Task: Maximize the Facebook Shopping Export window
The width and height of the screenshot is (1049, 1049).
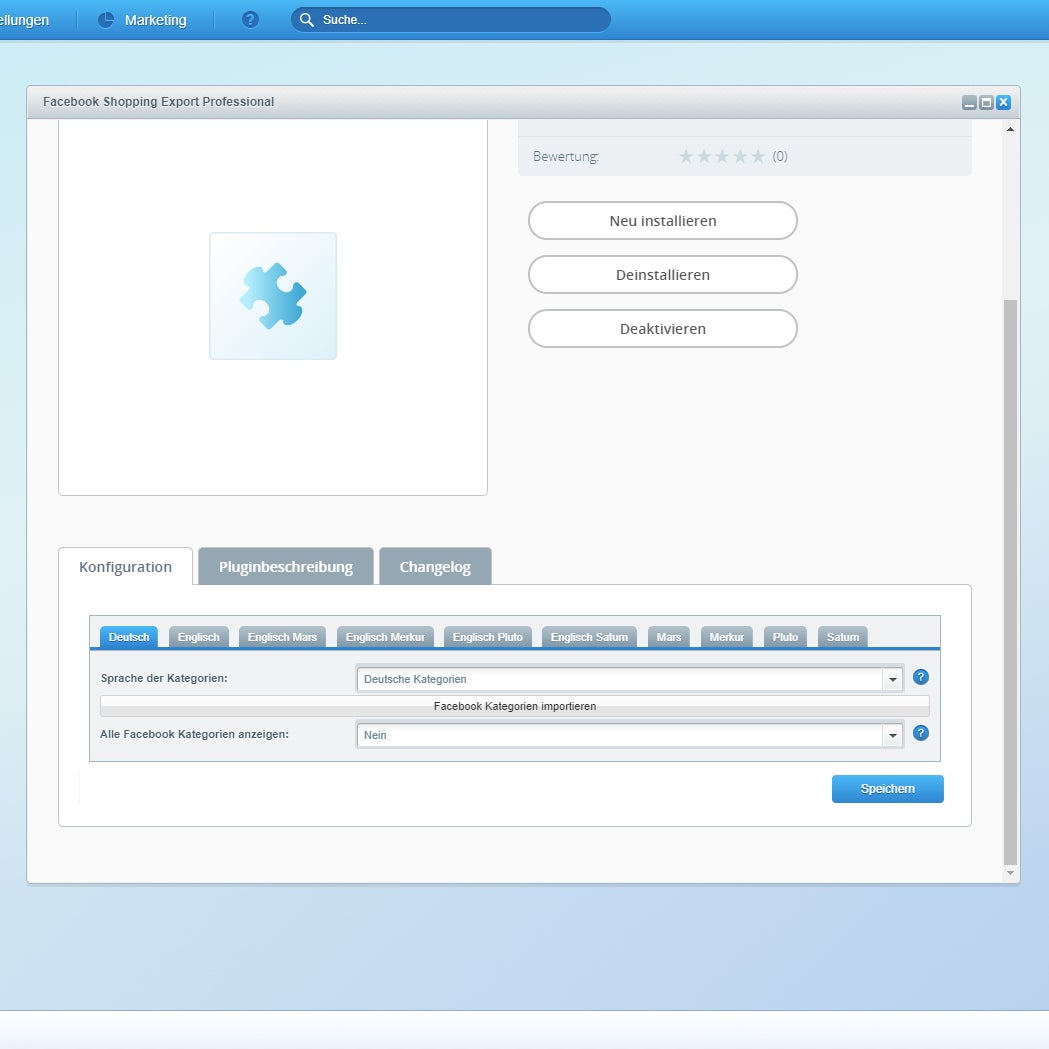Action: pyautogui.click(x=986, y=102)
